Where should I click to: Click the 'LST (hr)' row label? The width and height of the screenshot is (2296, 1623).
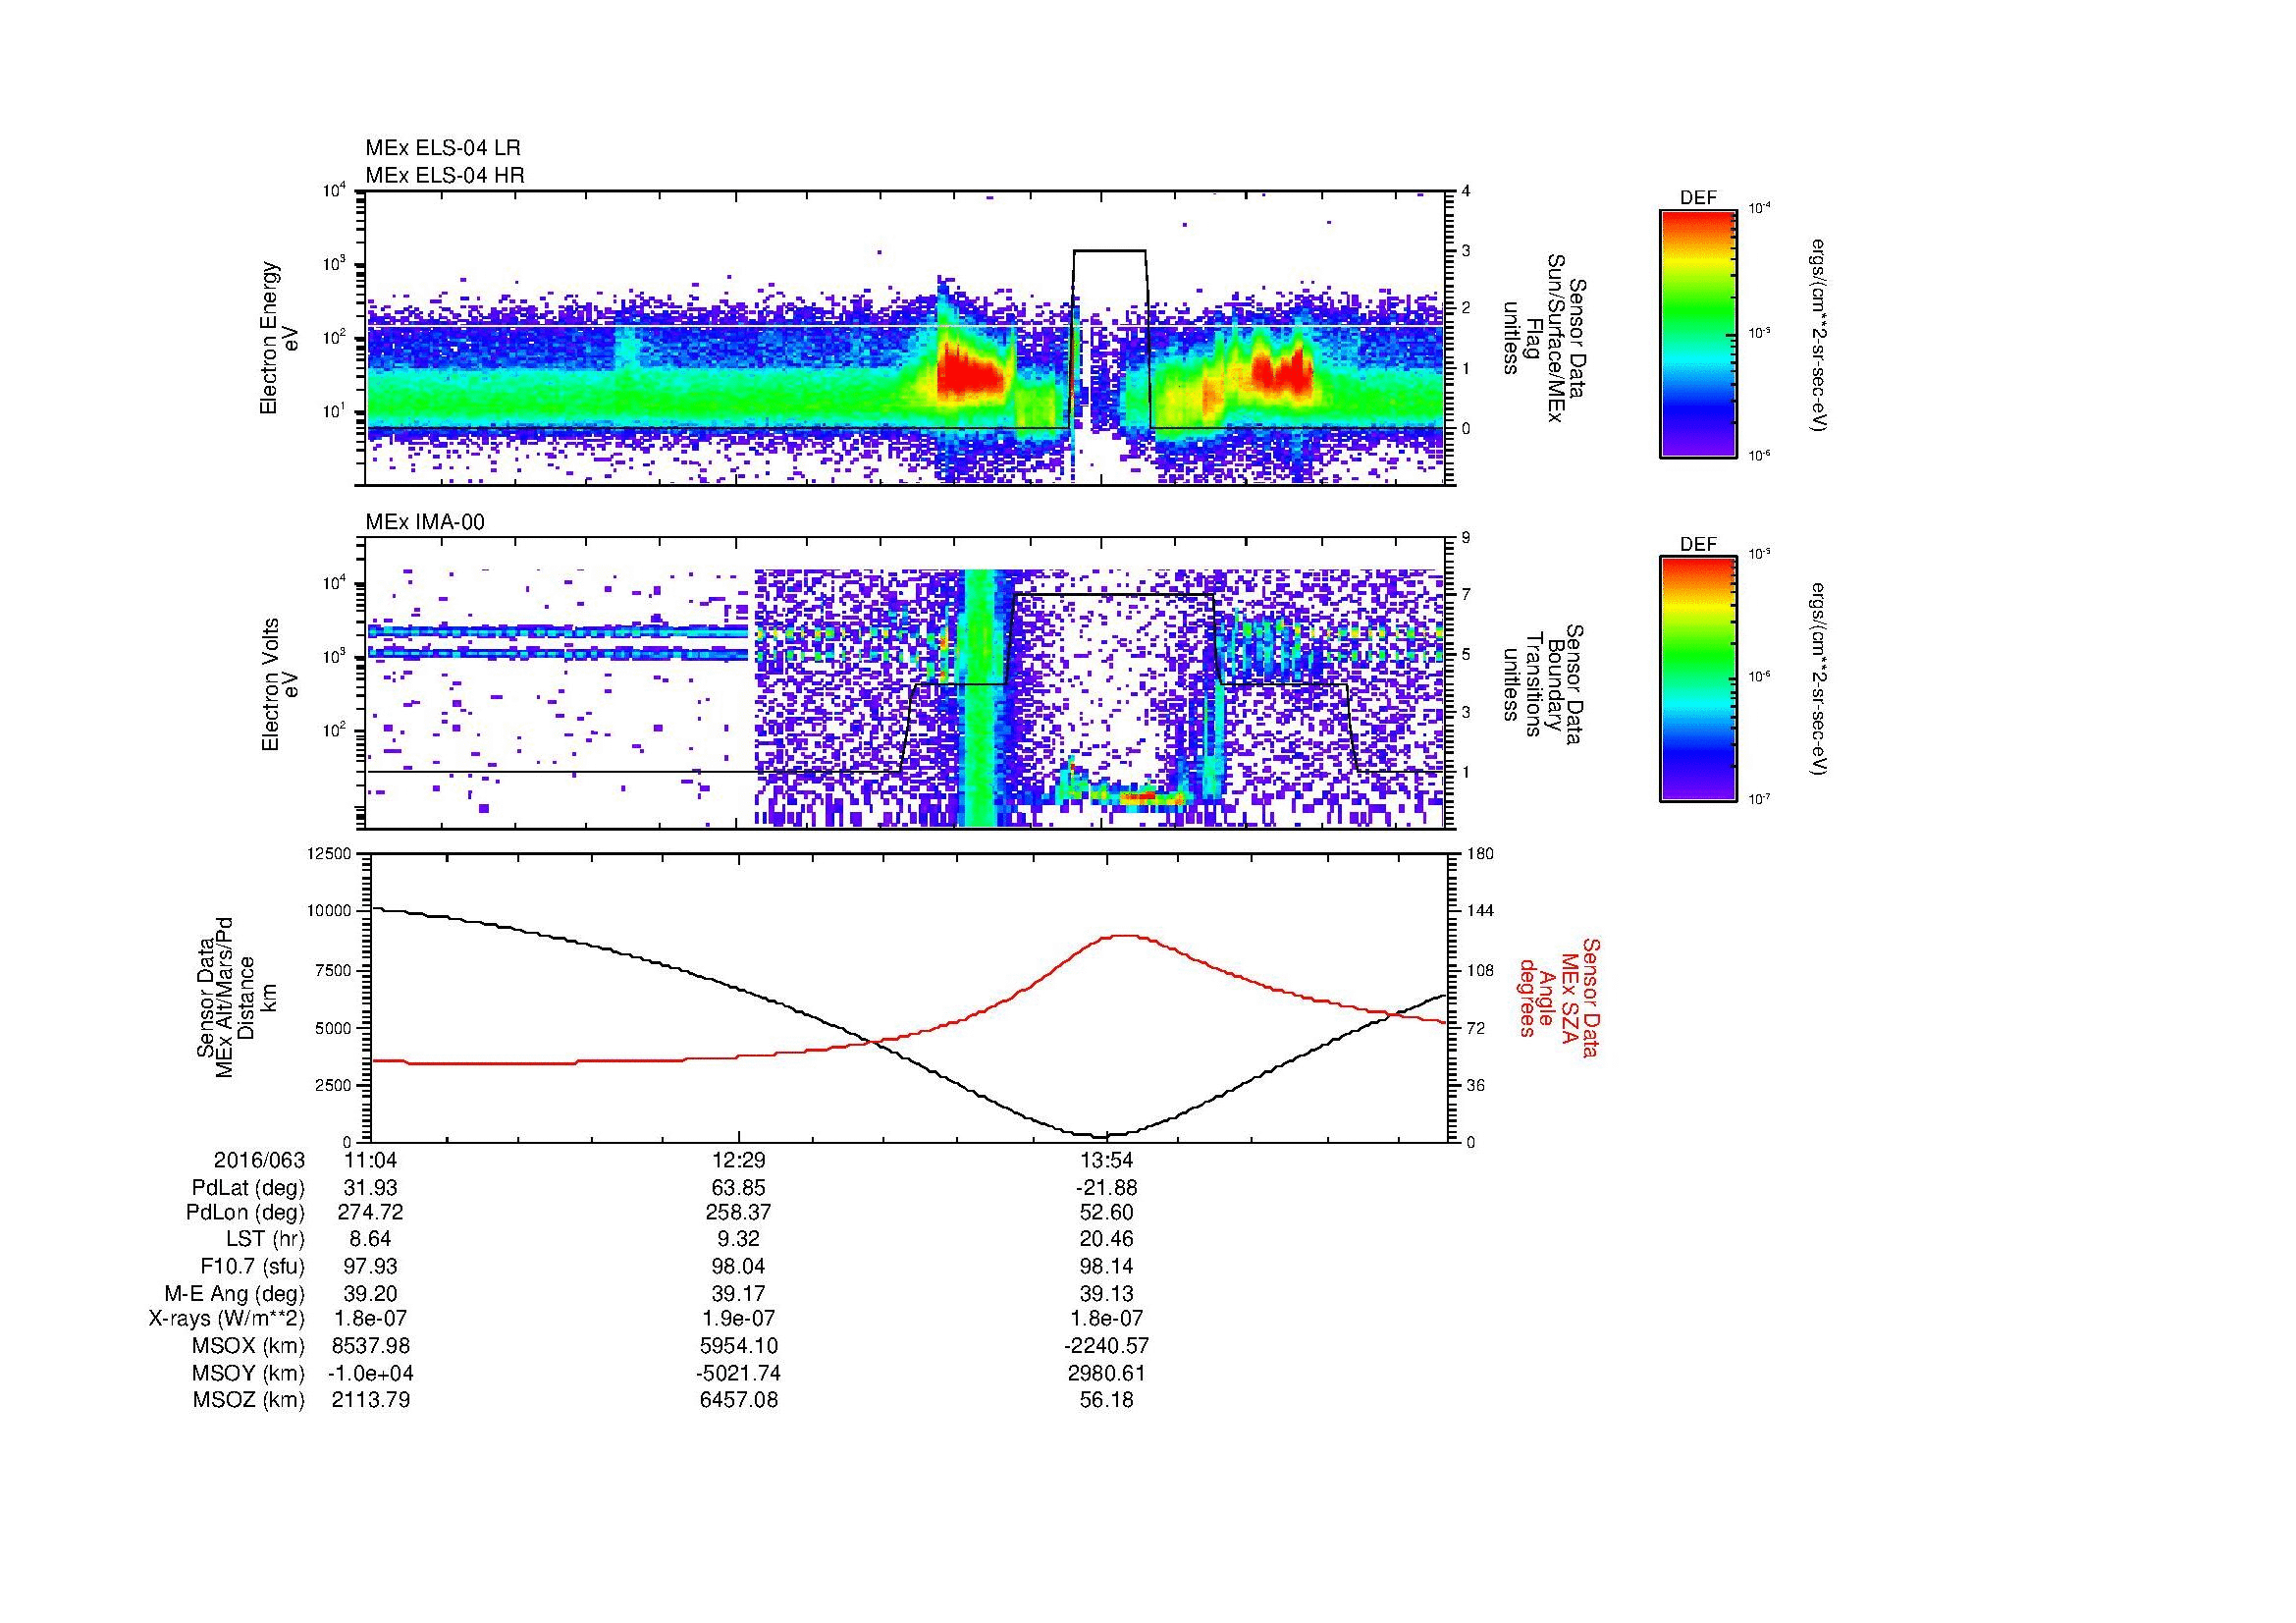(x=265, y=1239)
